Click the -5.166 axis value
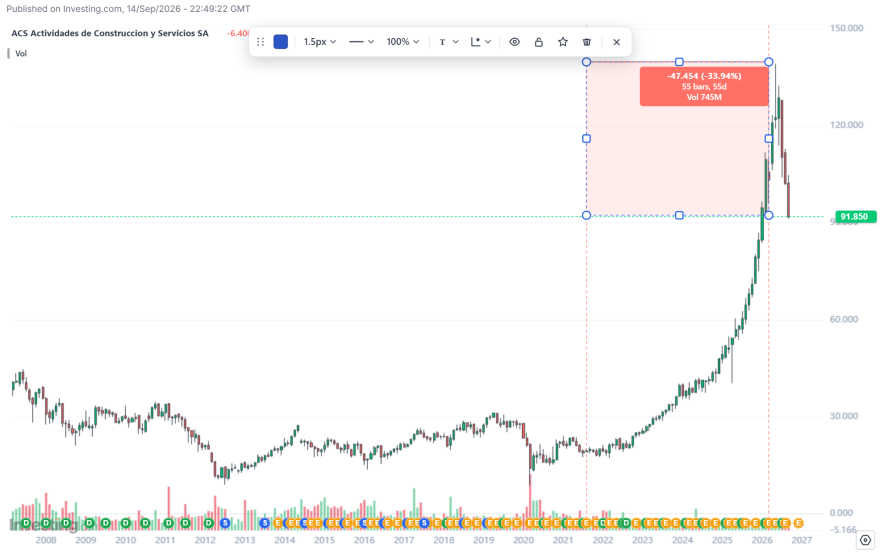The width and height of the screenshot is (880, 553). (844, 529)
